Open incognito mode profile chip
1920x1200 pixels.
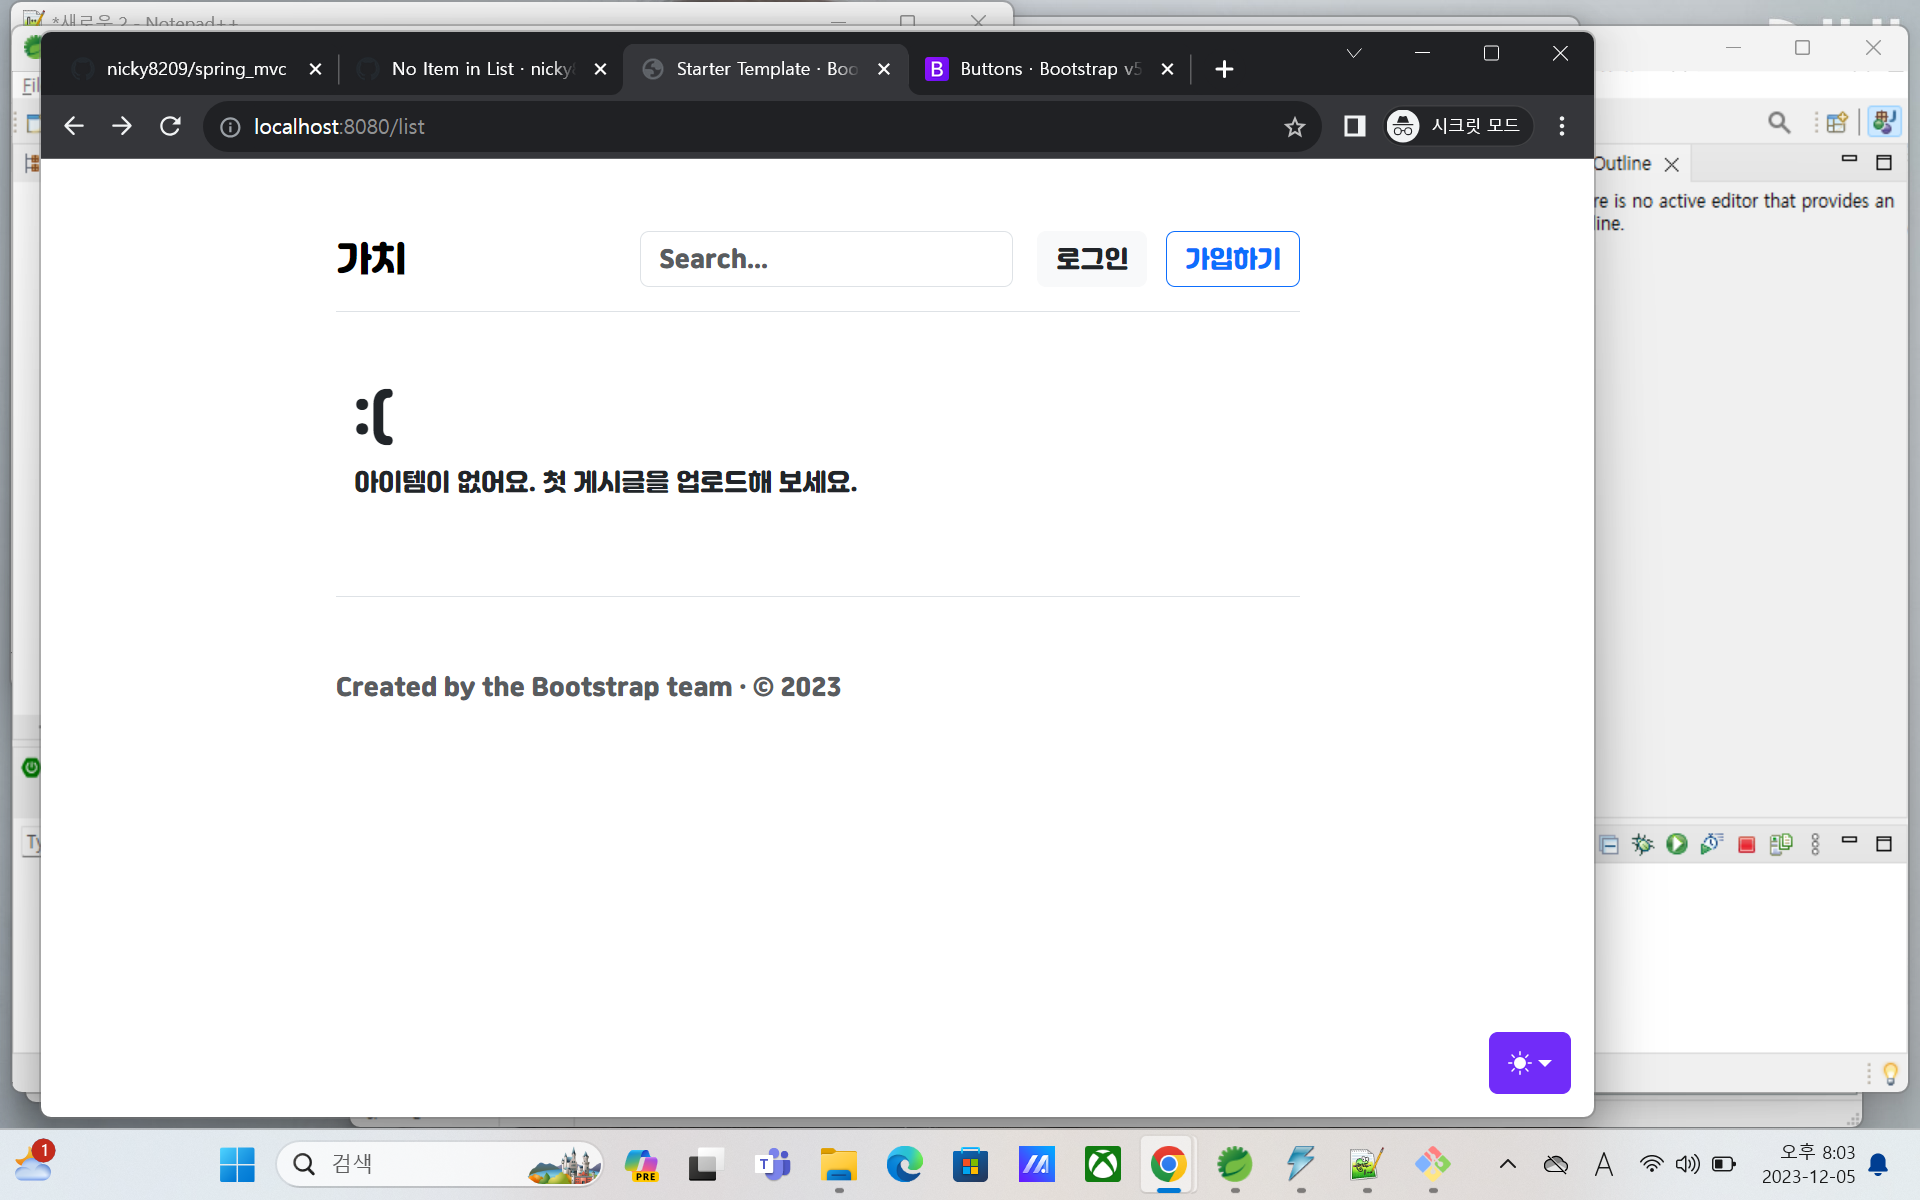(1456, 126)
